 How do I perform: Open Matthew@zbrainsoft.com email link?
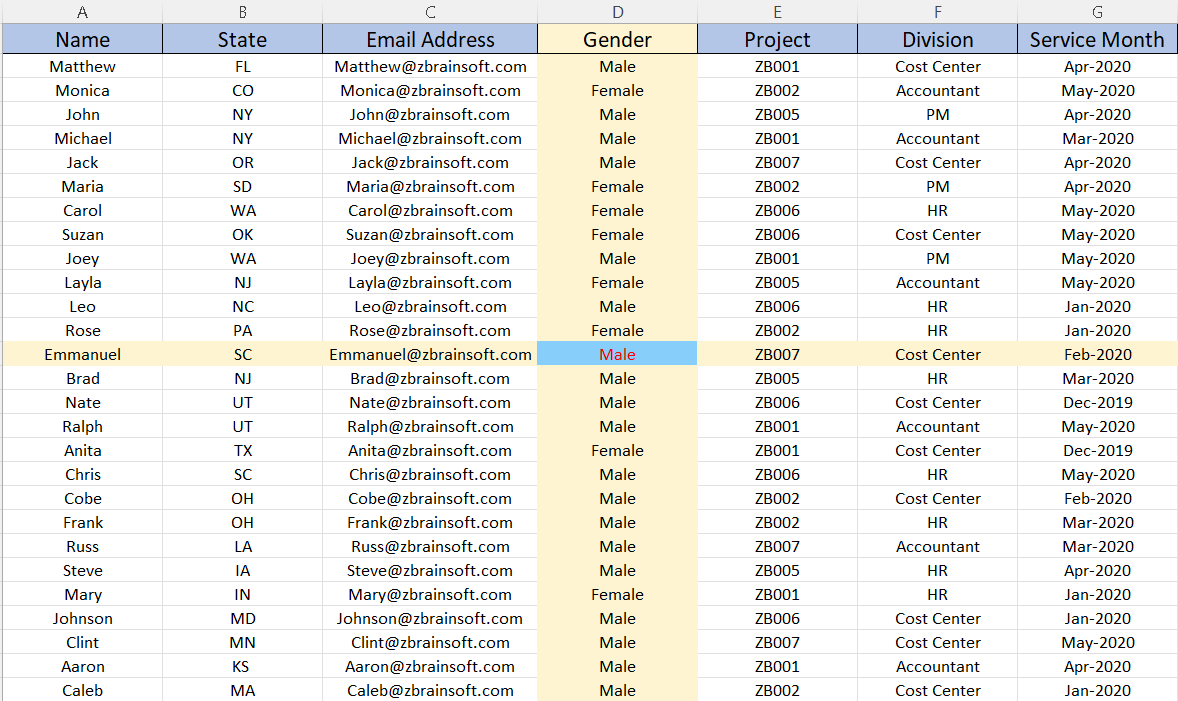pos(430,66)
